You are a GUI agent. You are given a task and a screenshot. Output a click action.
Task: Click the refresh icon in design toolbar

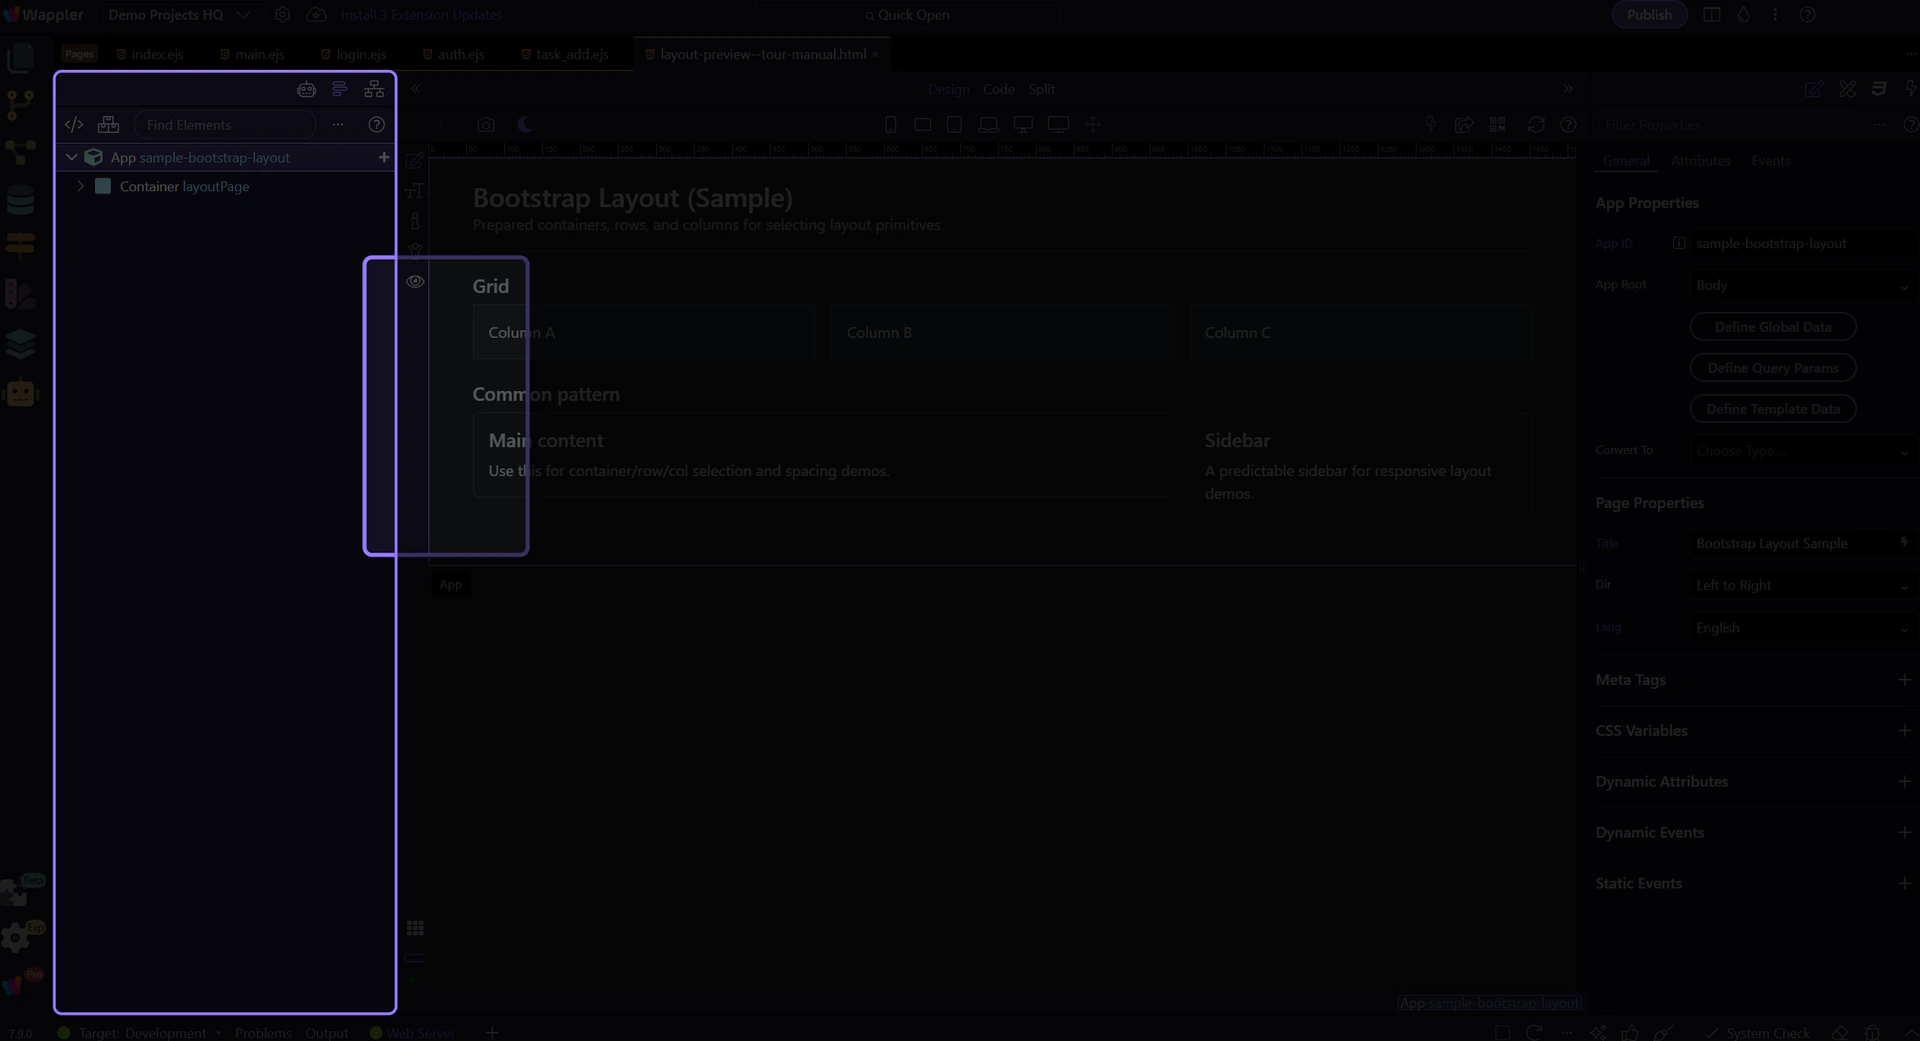click(1536, 125)
